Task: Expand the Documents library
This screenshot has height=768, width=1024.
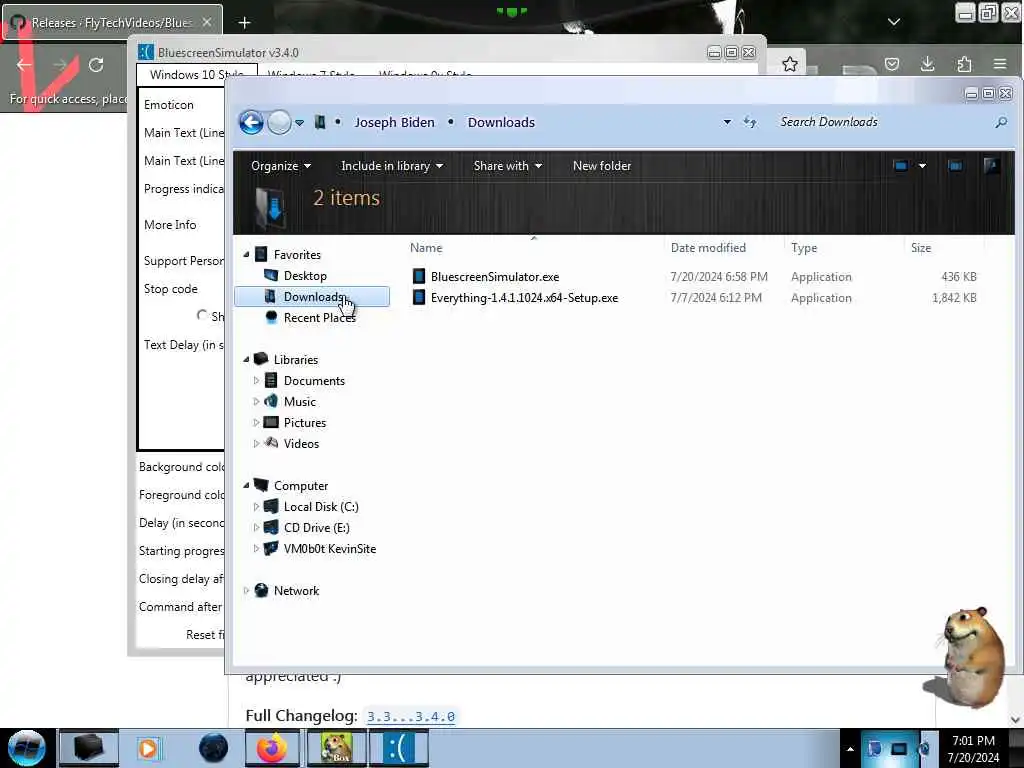Action: [256, 380]
